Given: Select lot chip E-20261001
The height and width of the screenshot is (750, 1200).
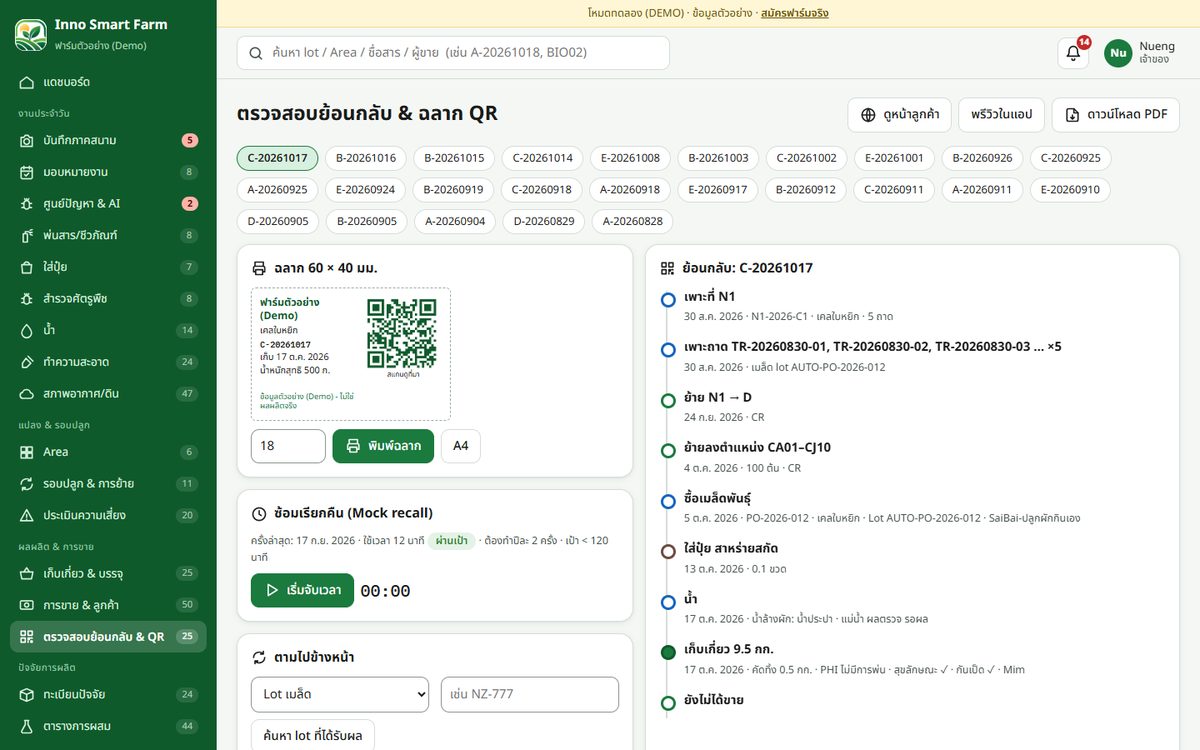Looking at the screenshot, I should pos(895,158).
